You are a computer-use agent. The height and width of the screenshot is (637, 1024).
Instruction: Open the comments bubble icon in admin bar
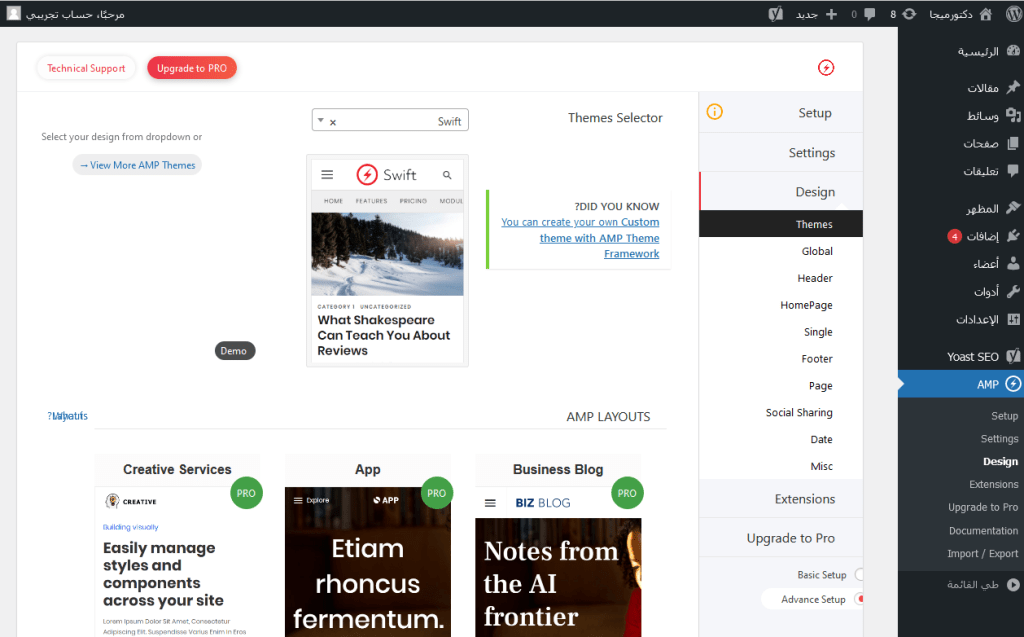[870, 13]
